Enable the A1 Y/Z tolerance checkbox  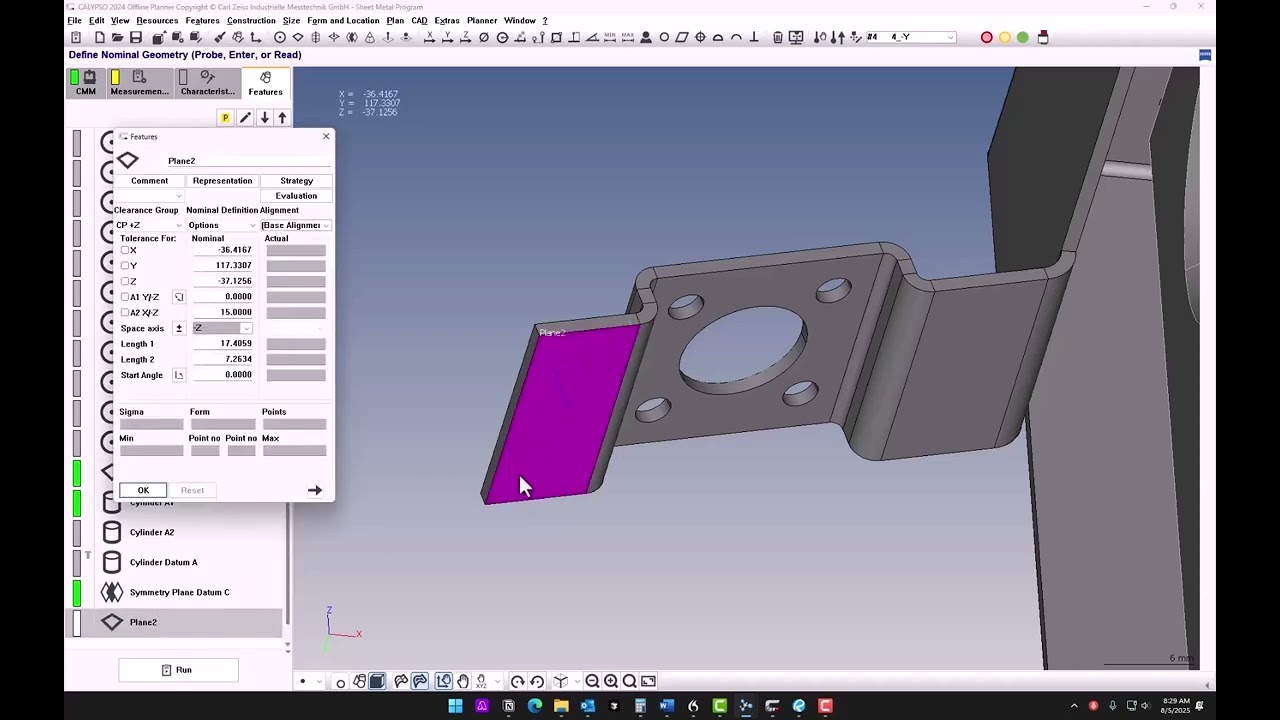coord(125,297)
